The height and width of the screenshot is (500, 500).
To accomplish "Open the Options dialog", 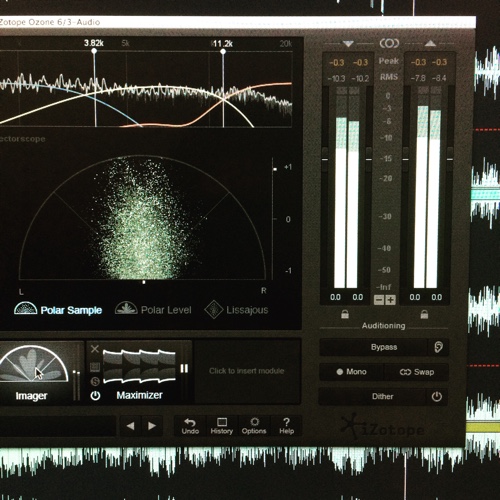I will click(254, 426).
